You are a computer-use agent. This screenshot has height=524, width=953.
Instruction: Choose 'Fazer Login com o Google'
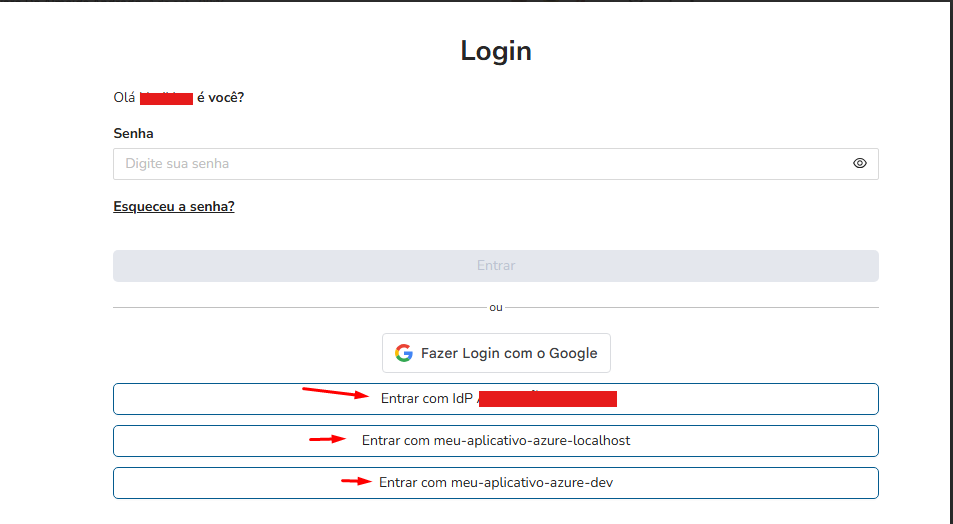(496, 353)
